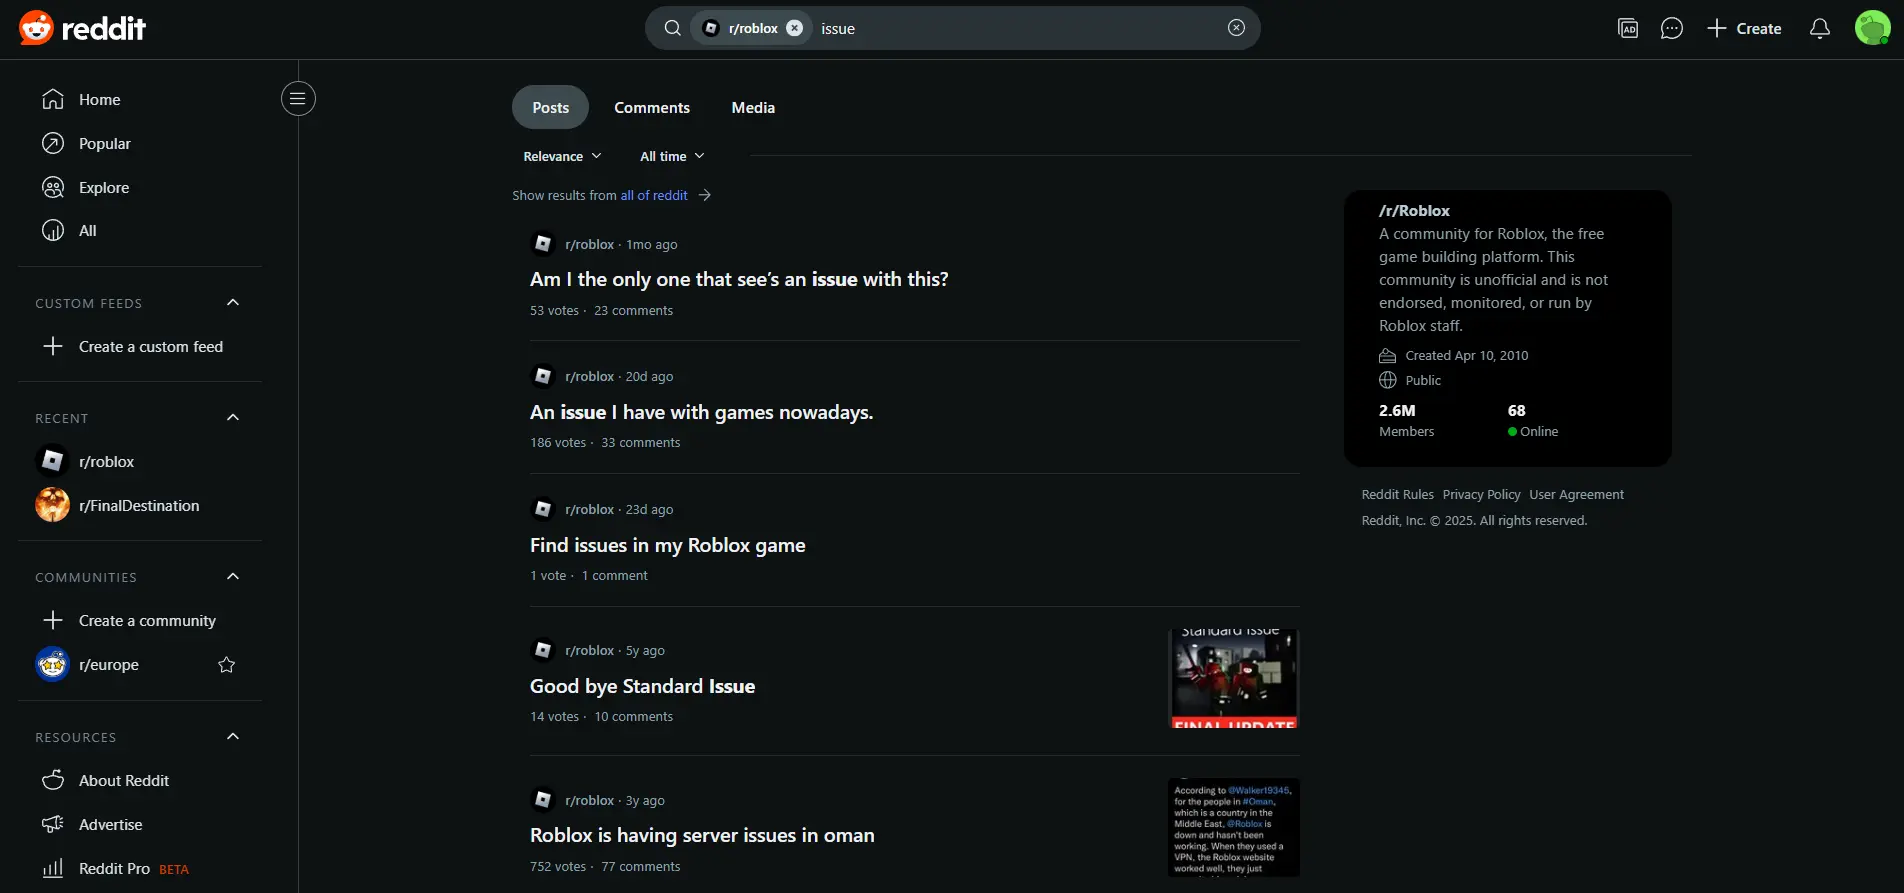Click r/roblox avatar on 3y ago post

click(x=543, y=800)
